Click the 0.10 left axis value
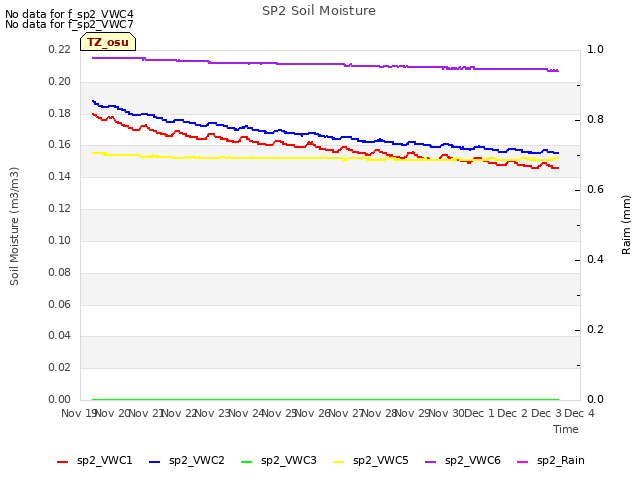Viewport: 640px width, 480px height. pos(60,240)
